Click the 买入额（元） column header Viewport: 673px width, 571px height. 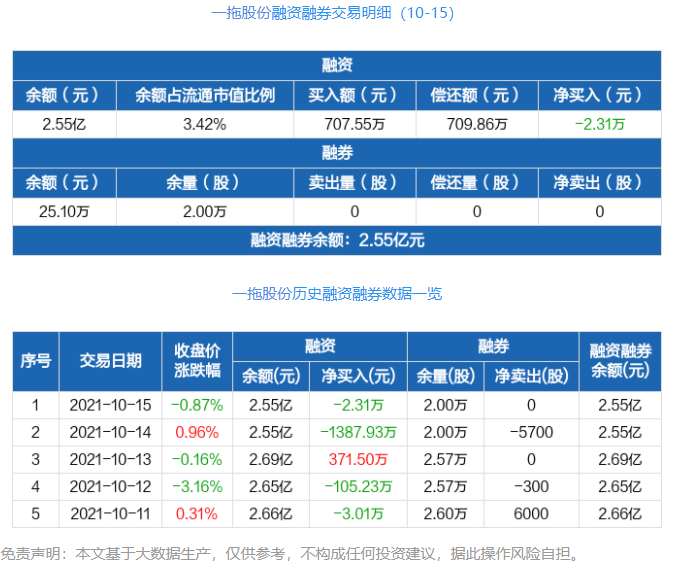coord(355,95)
